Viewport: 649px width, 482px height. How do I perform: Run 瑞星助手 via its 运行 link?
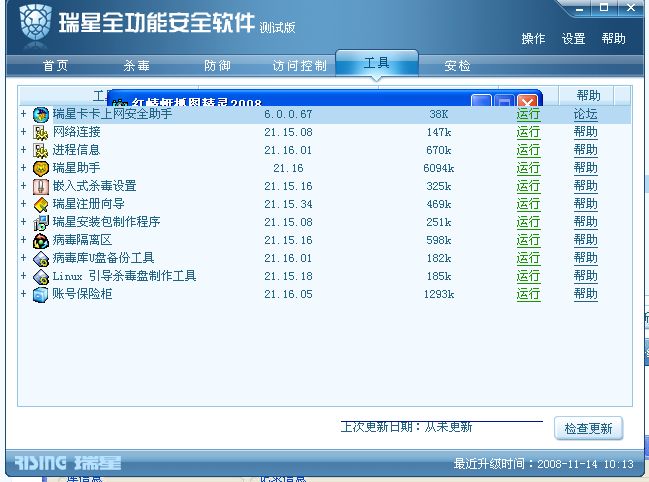(x=528, y=168)
